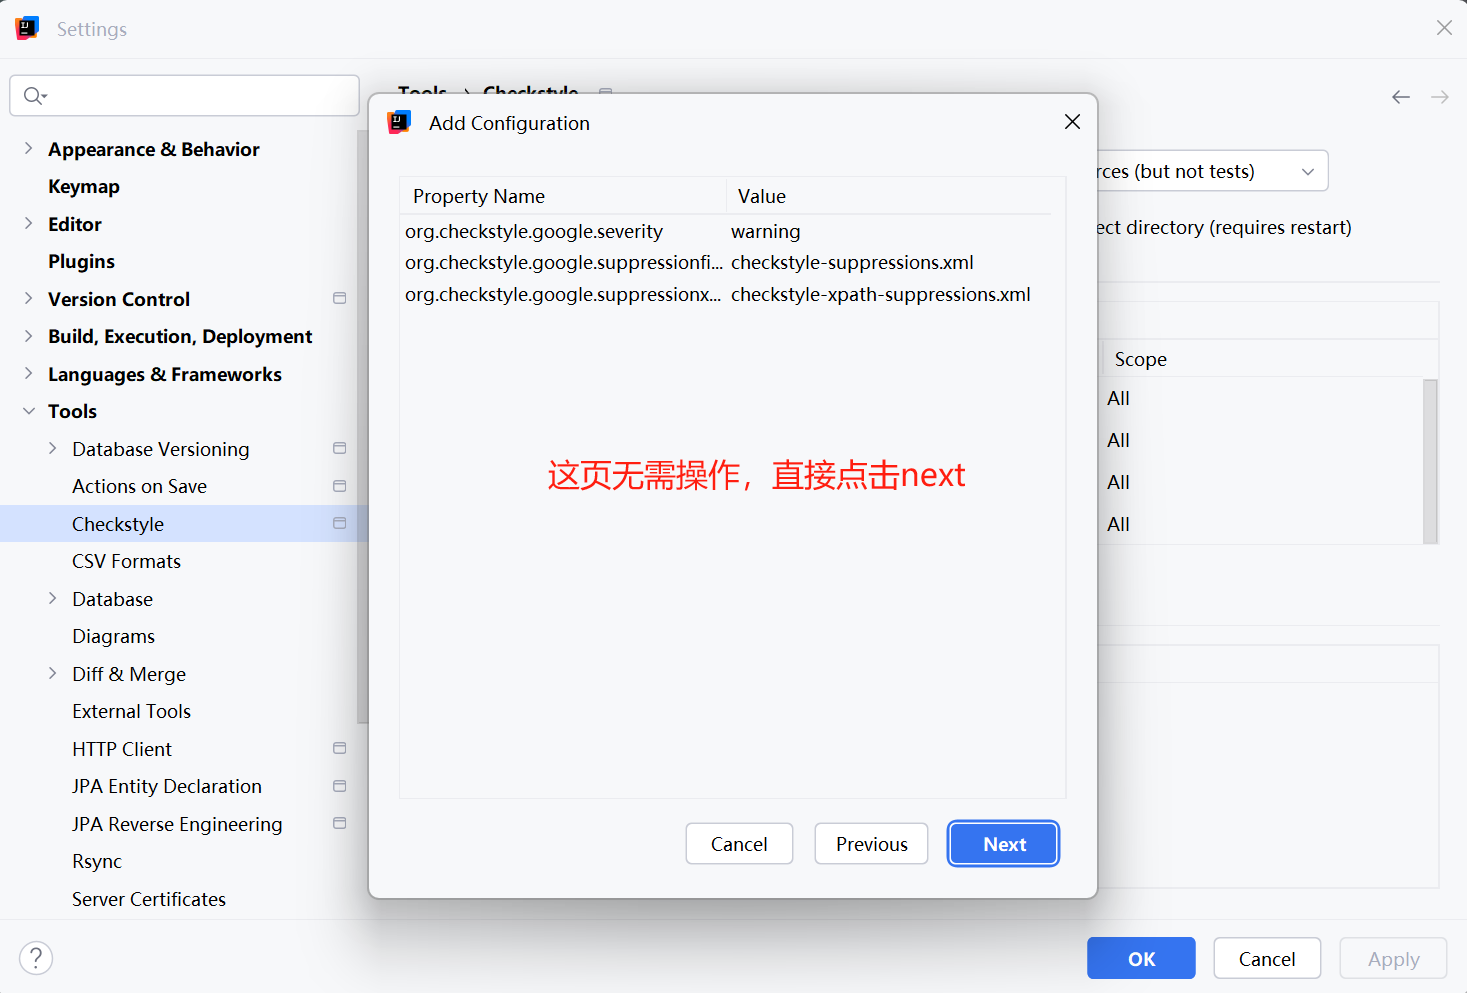Navigate forward with the right arrow
Screen dimensions: 1467x993
coord(1439,97)
